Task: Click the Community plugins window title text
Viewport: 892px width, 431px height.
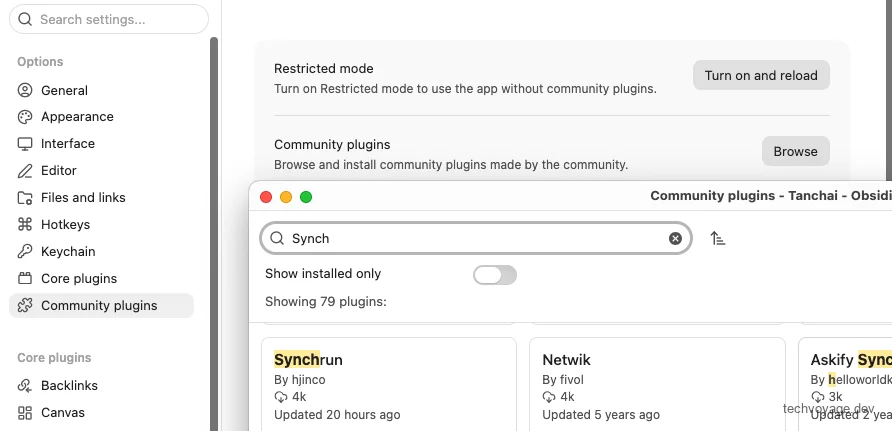Action: [x=771, y=196]
